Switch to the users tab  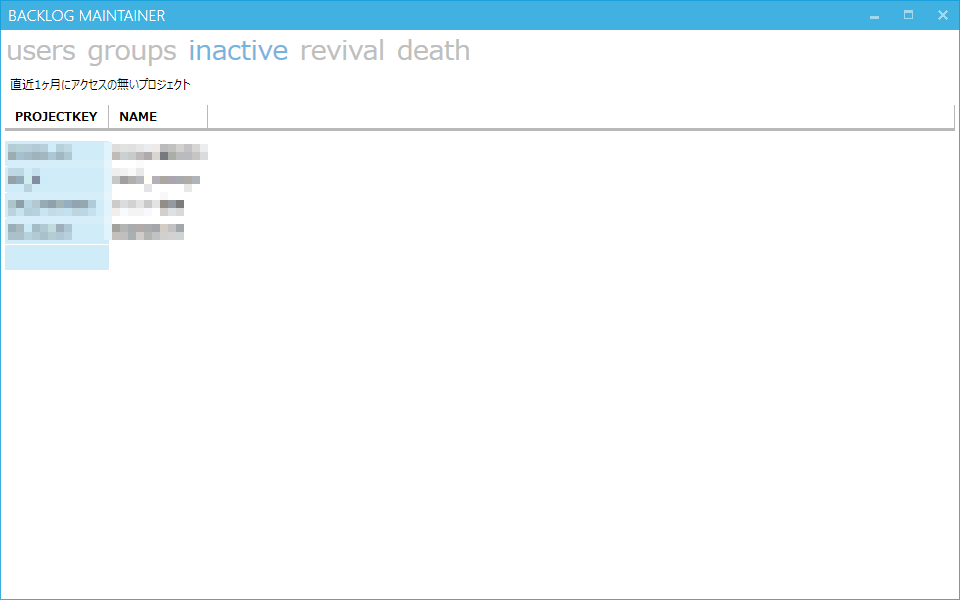click(41, 51)
